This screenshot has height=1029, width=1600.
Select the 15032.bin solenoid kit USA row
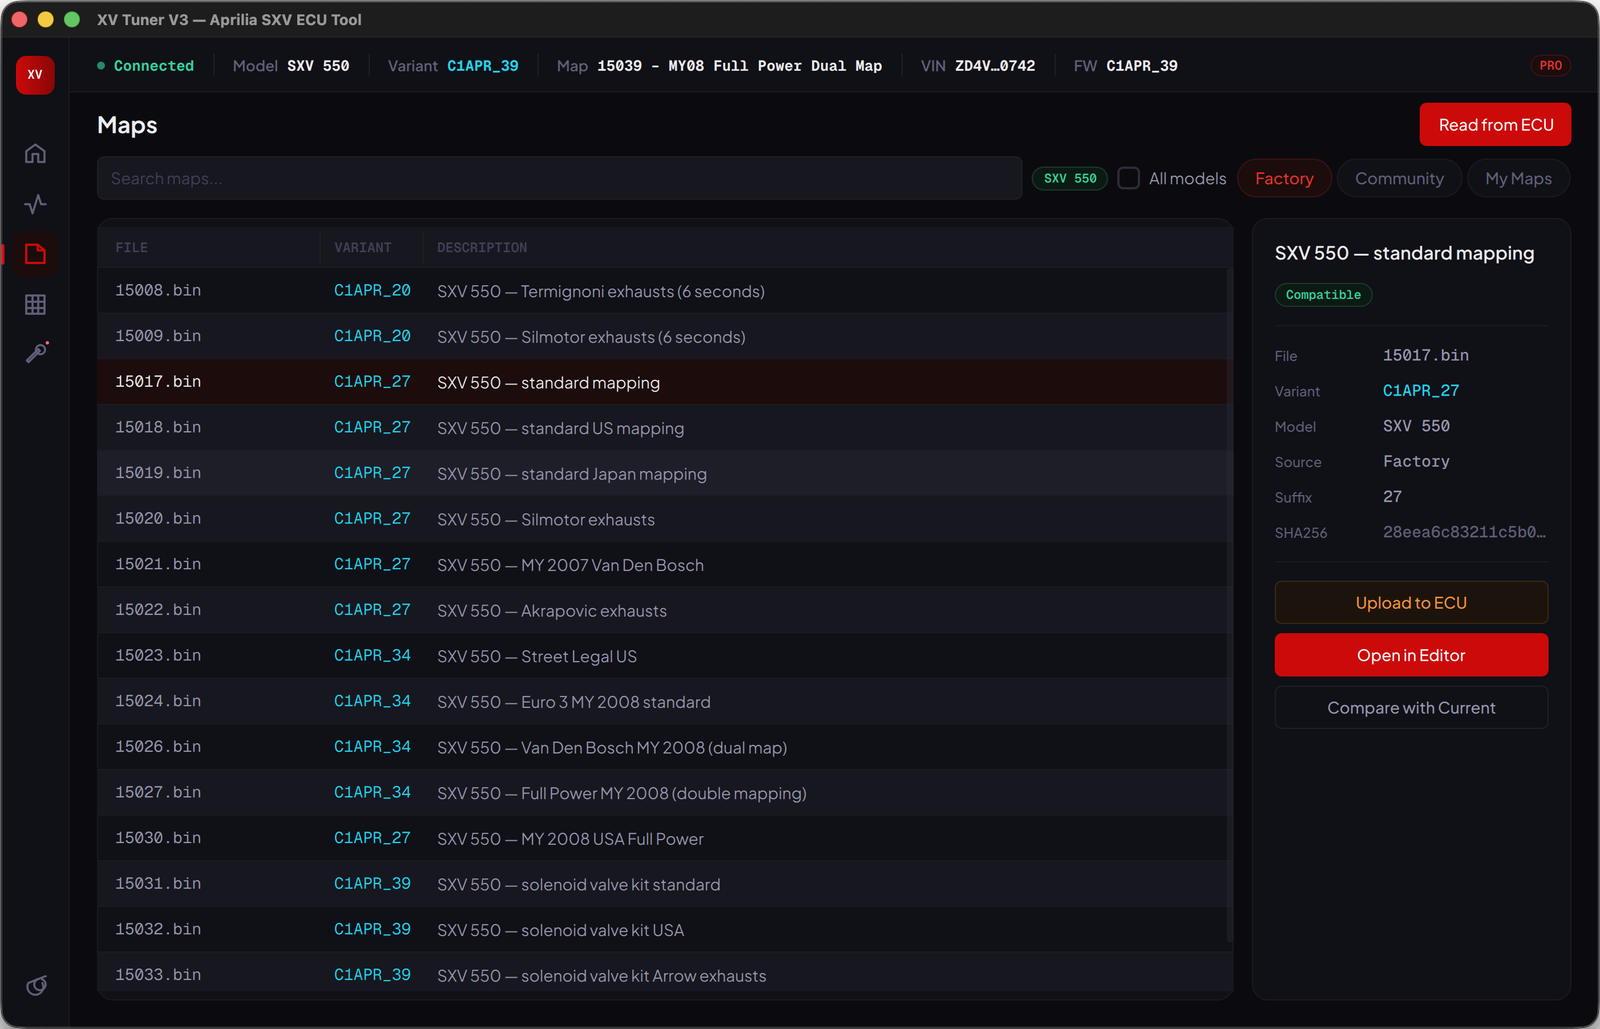[662, 930]
